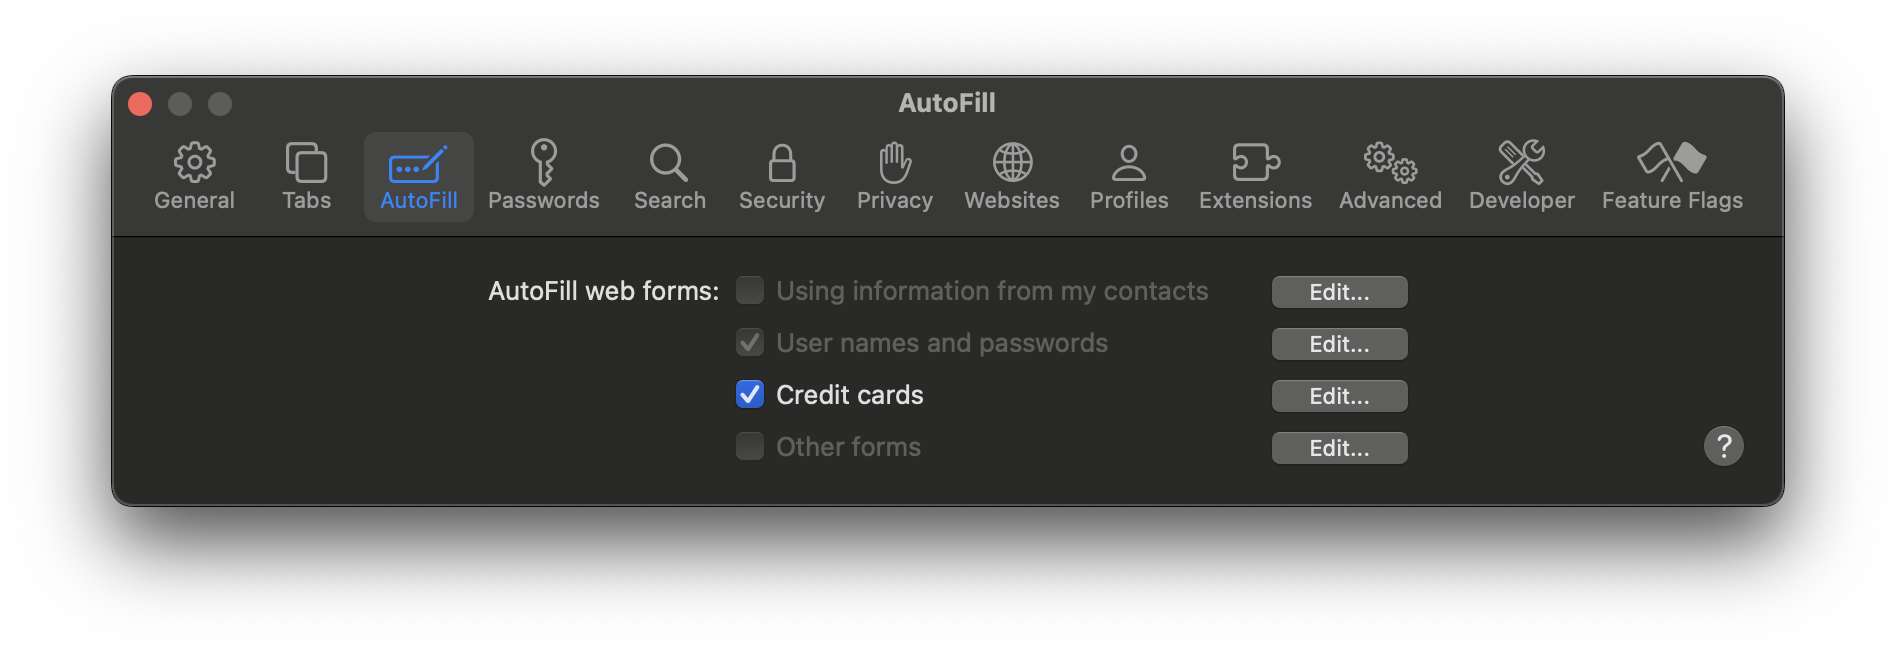This screenshot has width=1896, height=654.
Task: Enable Using information from my contacts
Action: [750, 290]
